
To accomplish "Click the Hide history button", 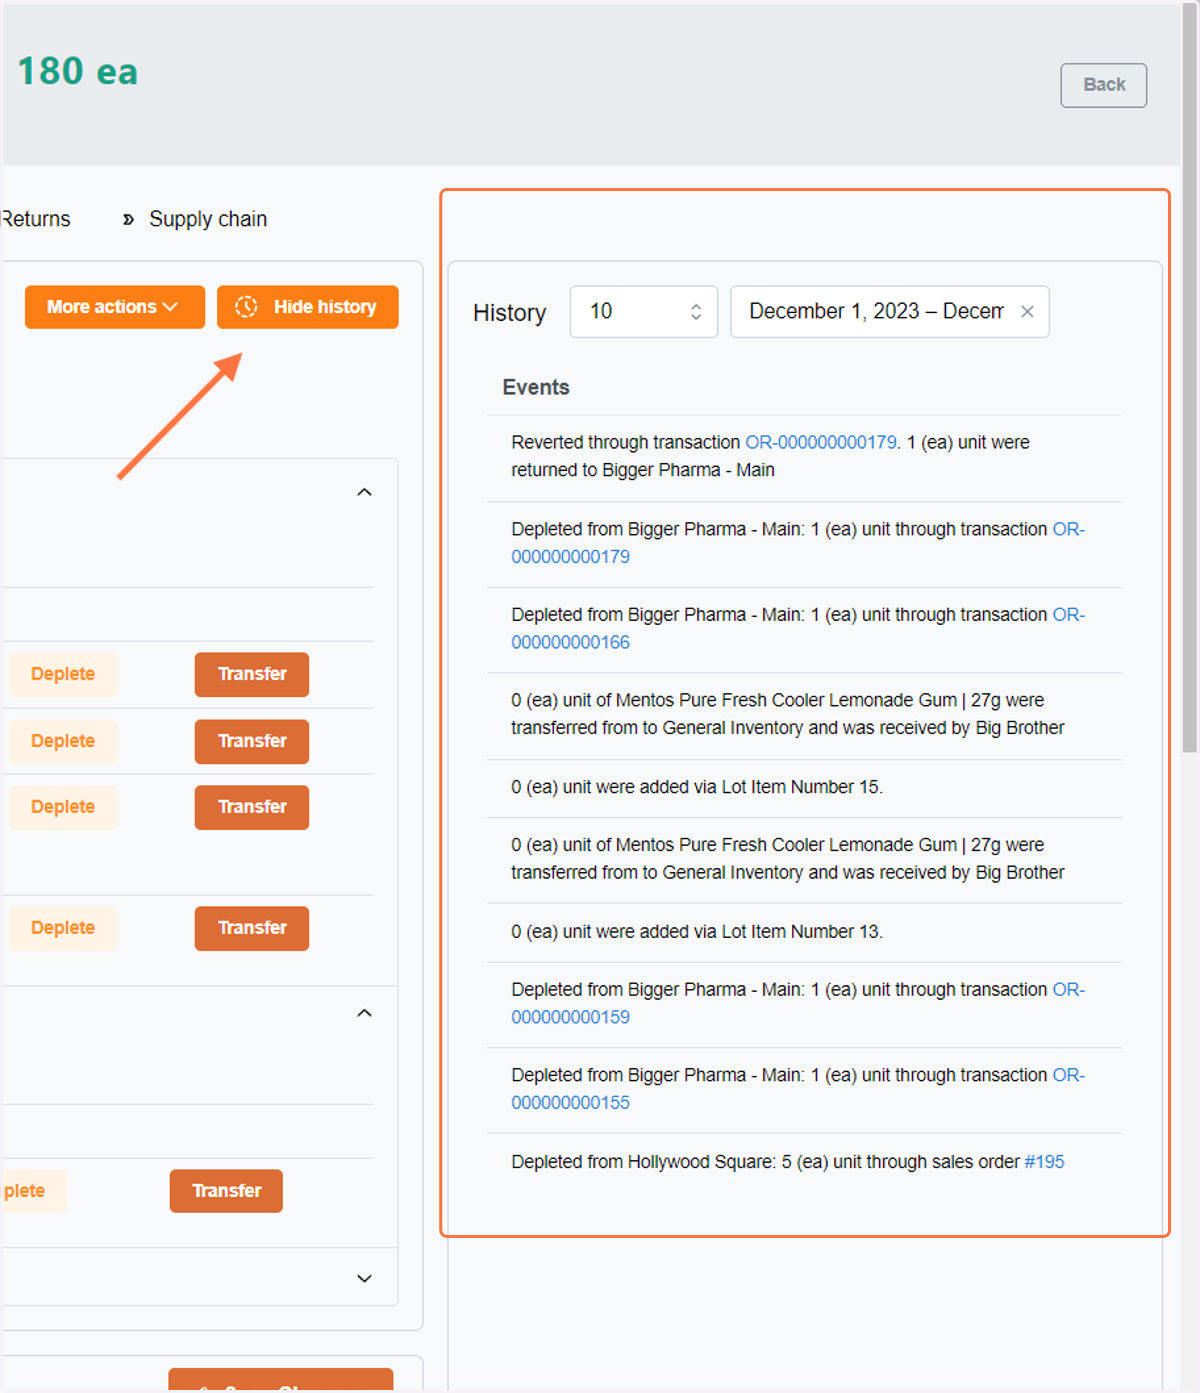I will pos(307,307).
